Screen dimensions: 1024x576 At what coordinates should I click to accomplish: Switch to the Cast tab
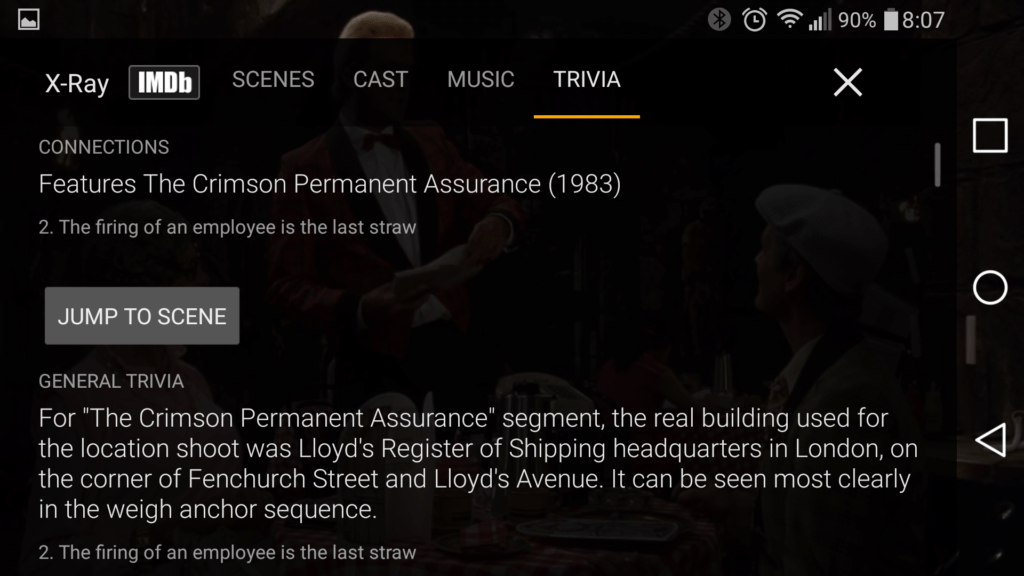(381, 80)
